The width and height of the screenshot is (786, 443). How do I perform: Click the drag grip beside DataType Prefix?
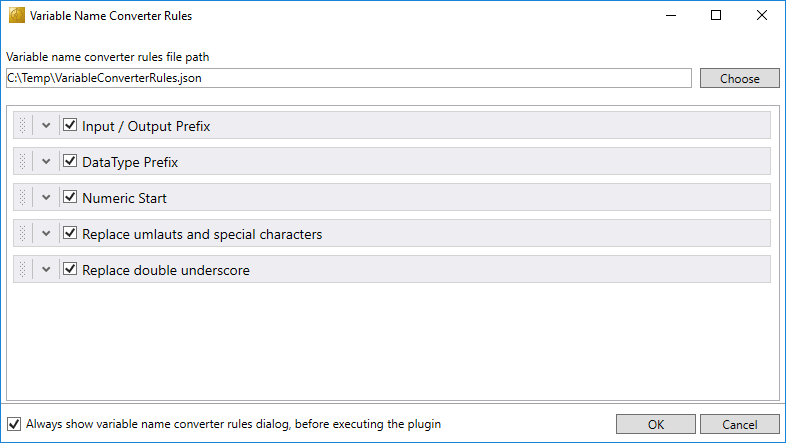tap(22, 161)
